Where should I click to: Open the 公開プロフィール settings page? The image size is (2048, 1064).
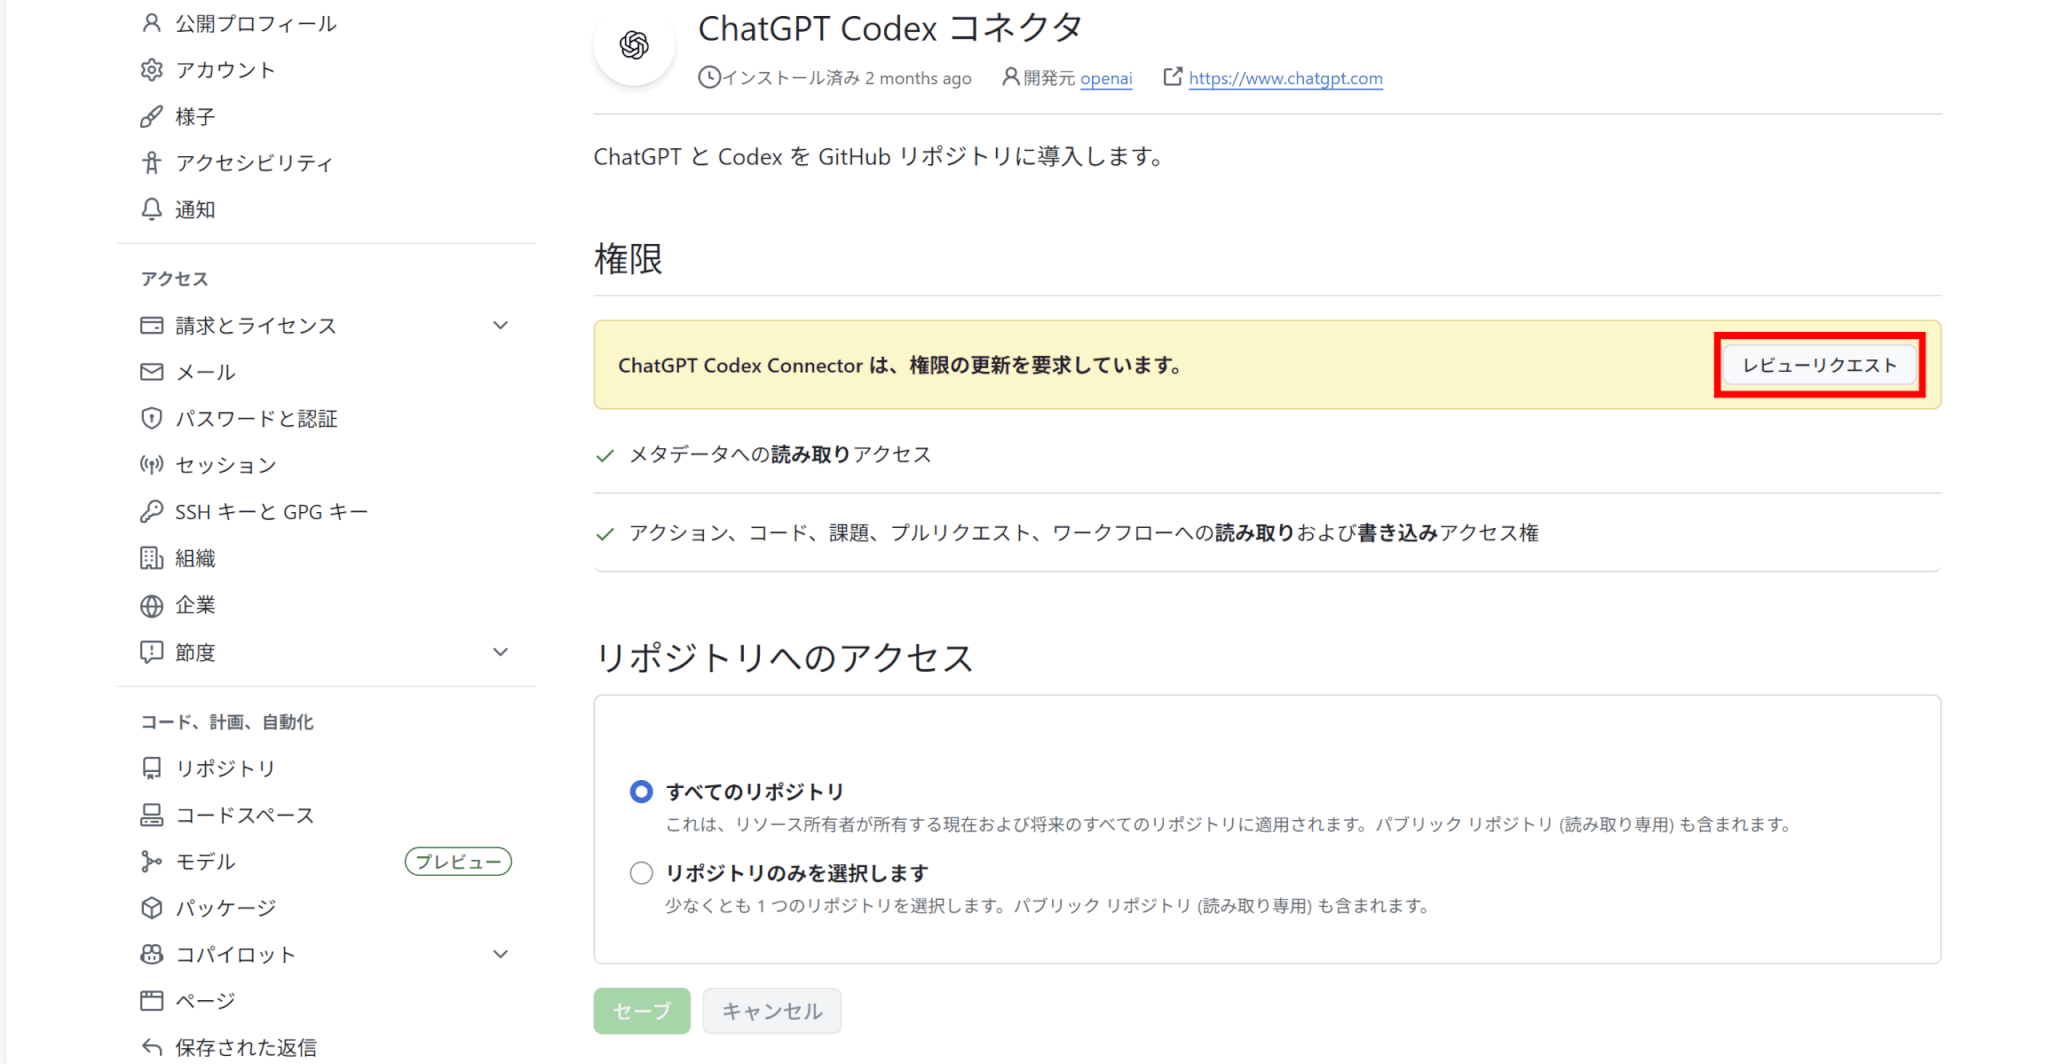point(255,23)
